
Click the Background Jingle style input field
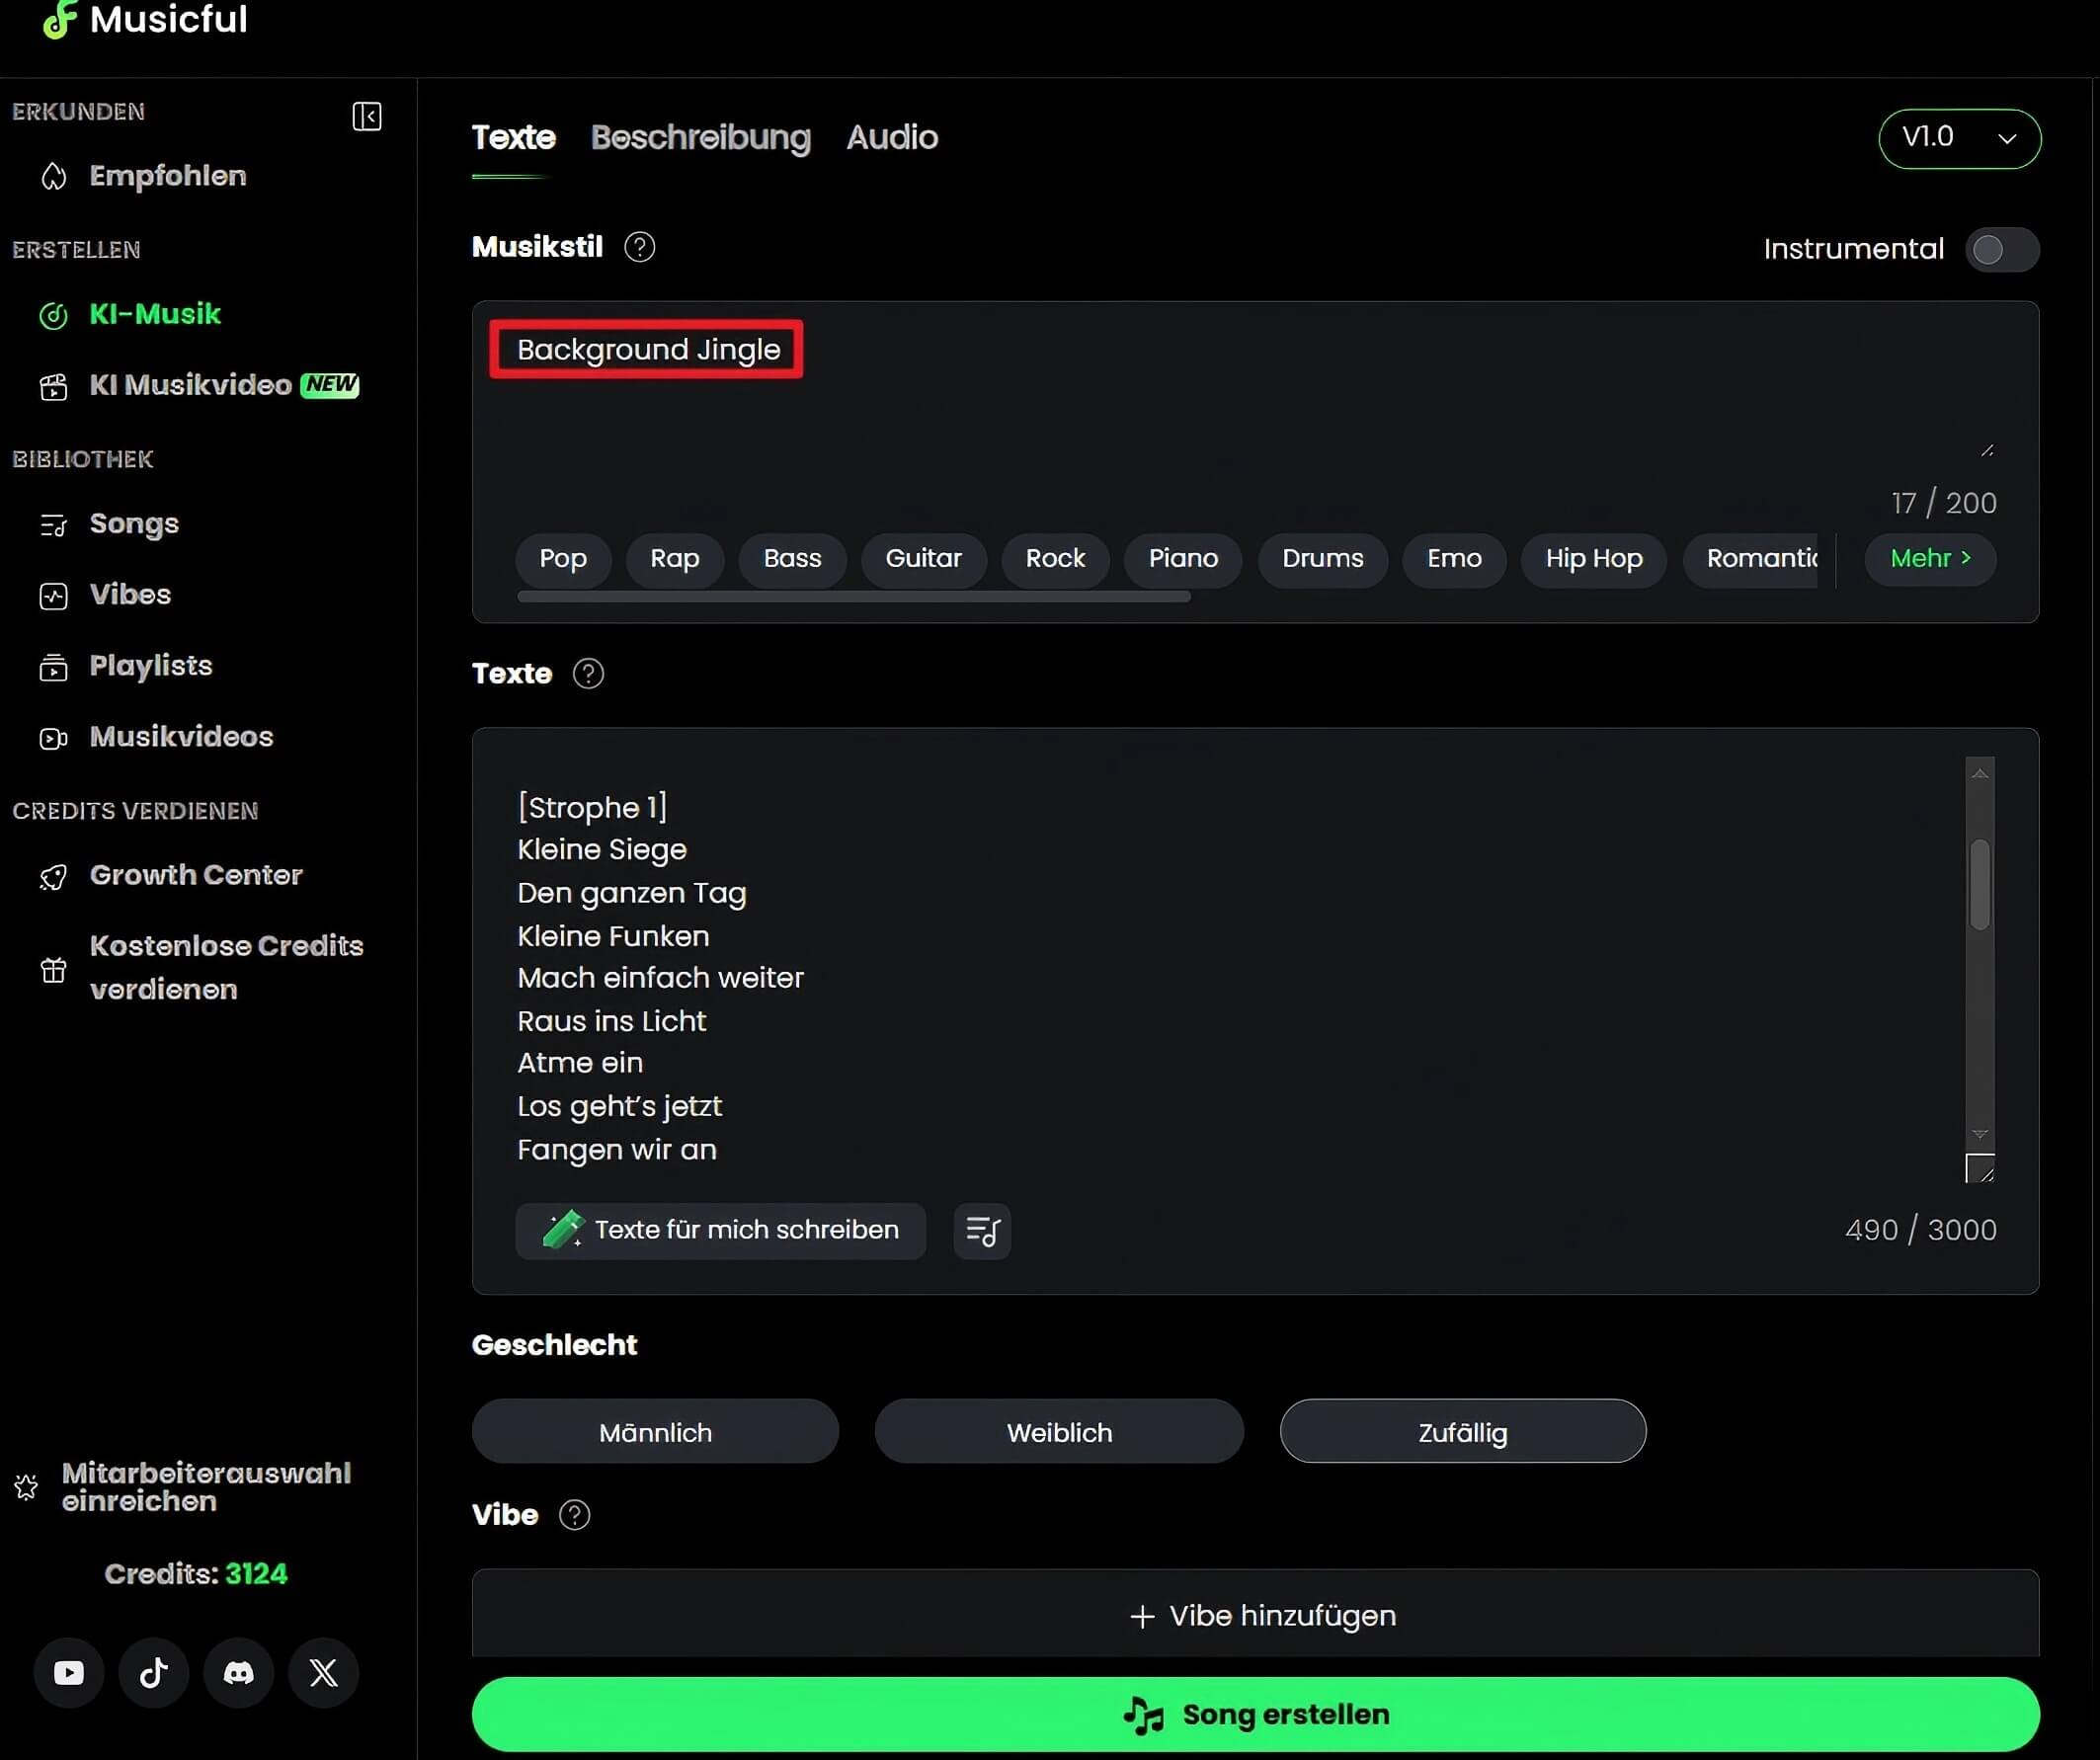pos(648,350)
